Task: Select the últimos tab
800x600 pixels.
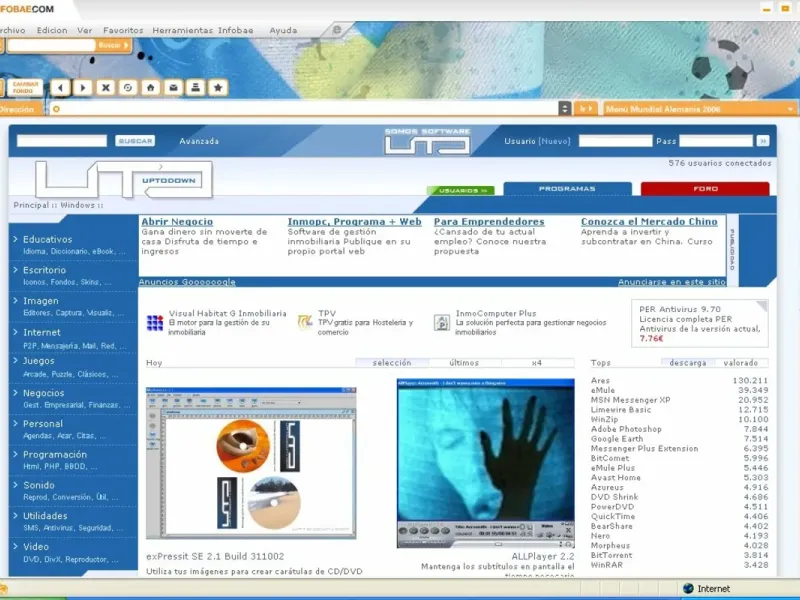Action: [464, 363]
